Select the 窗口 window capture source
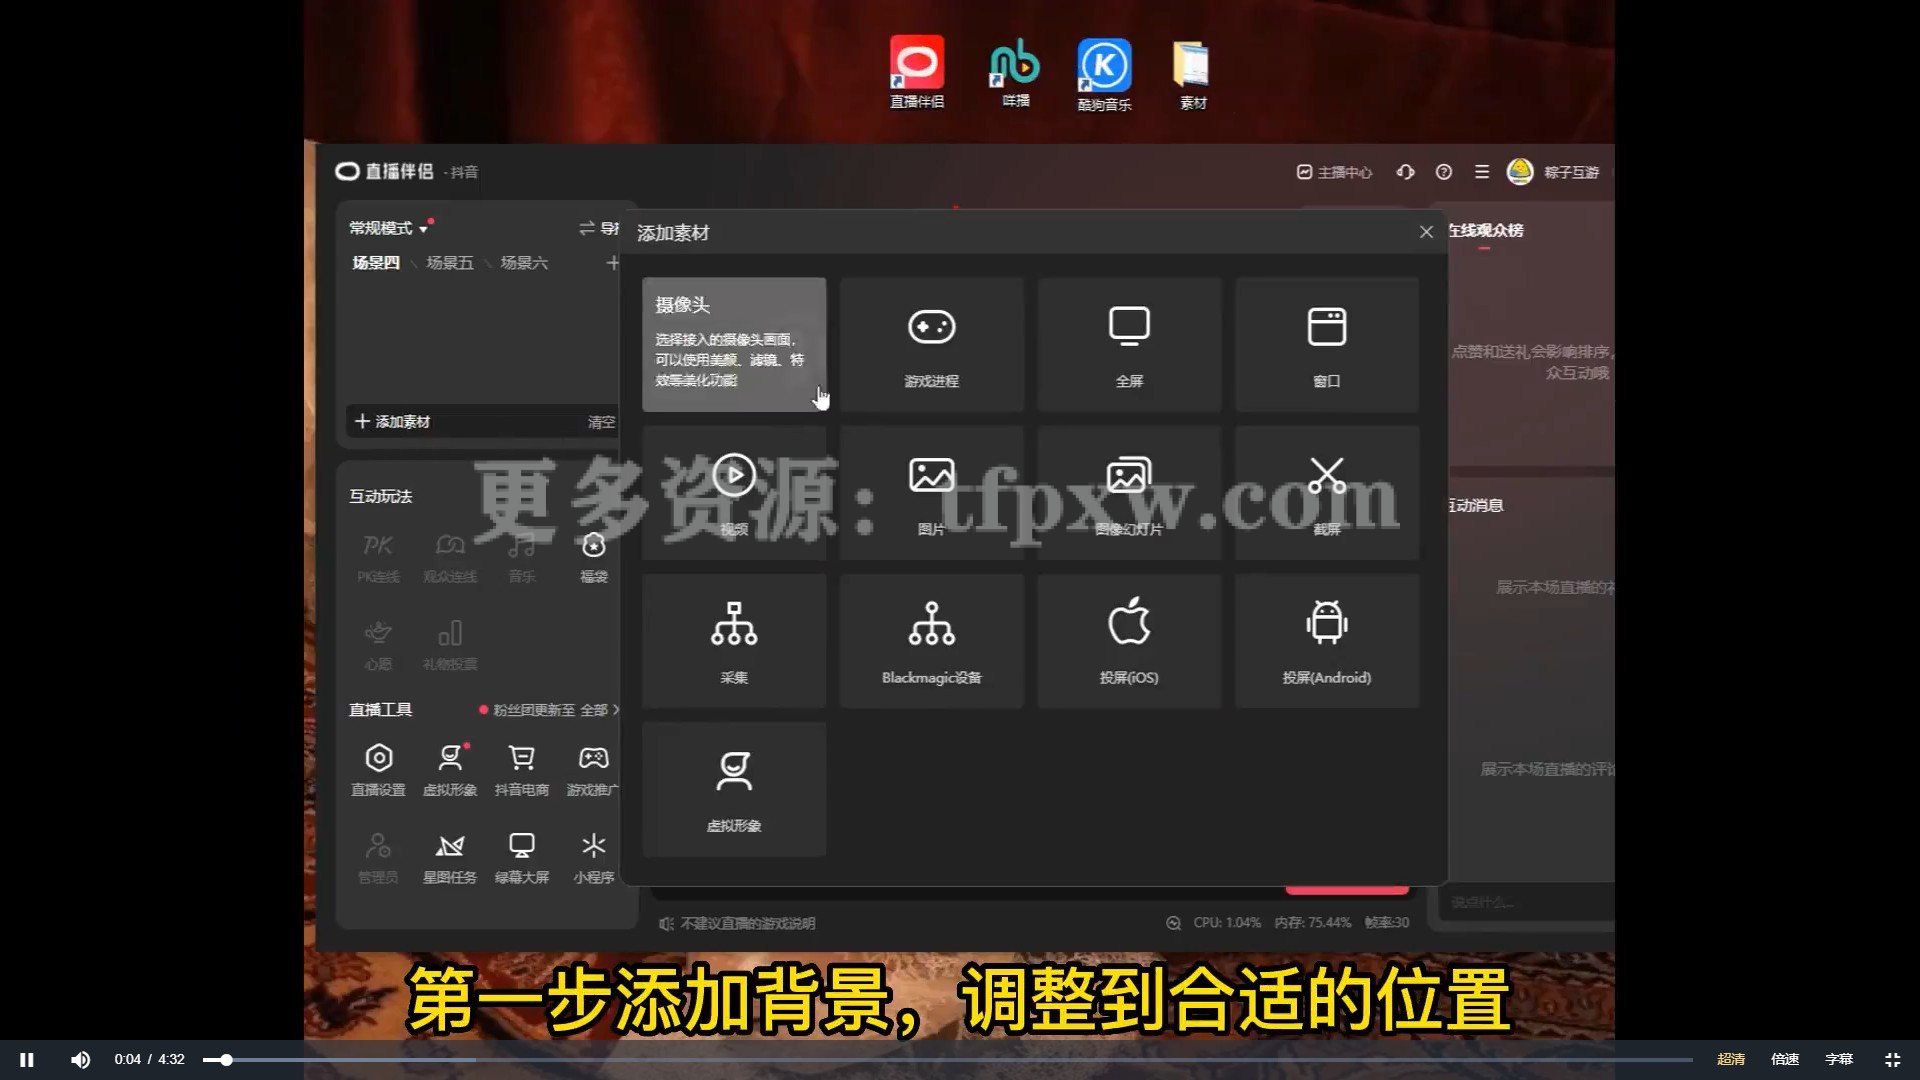This screenshot has height=1080, width=1920. [x=1326, y=345]
